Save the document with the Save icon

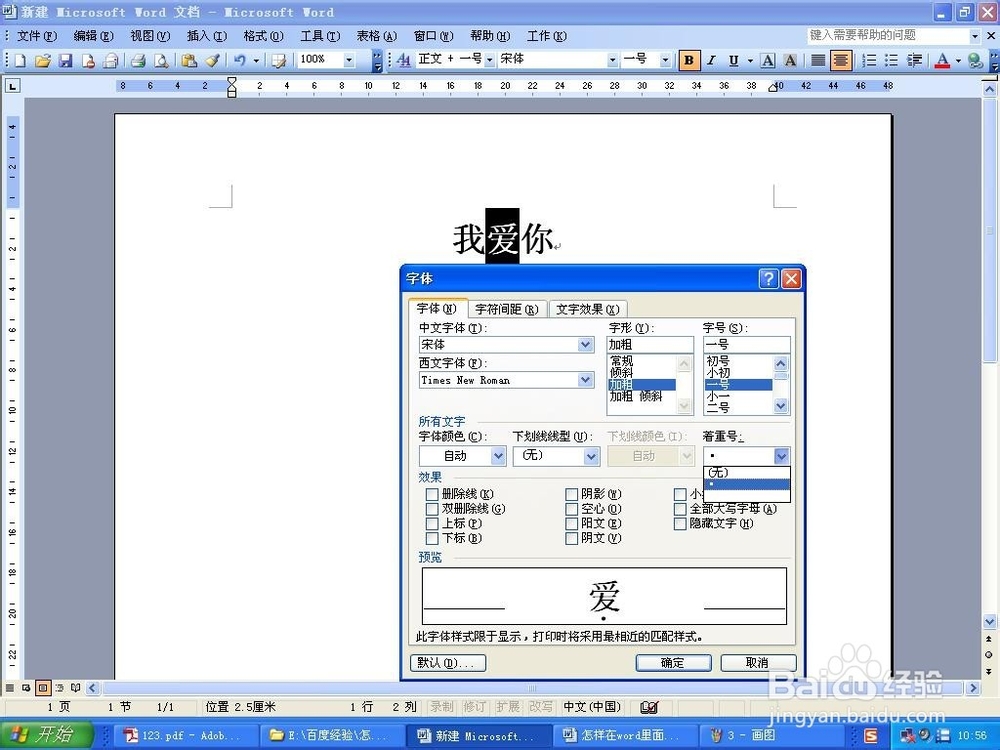click(x=65, y=60)
